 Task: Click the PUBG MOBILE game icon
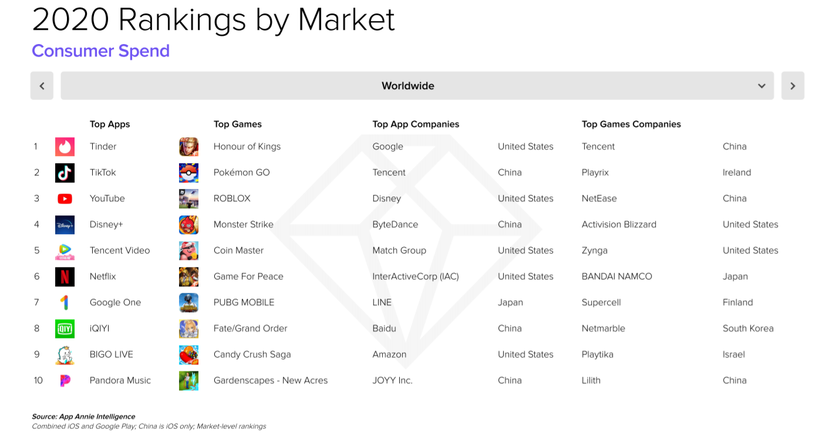pyautogui.click(x=188, y=303)
